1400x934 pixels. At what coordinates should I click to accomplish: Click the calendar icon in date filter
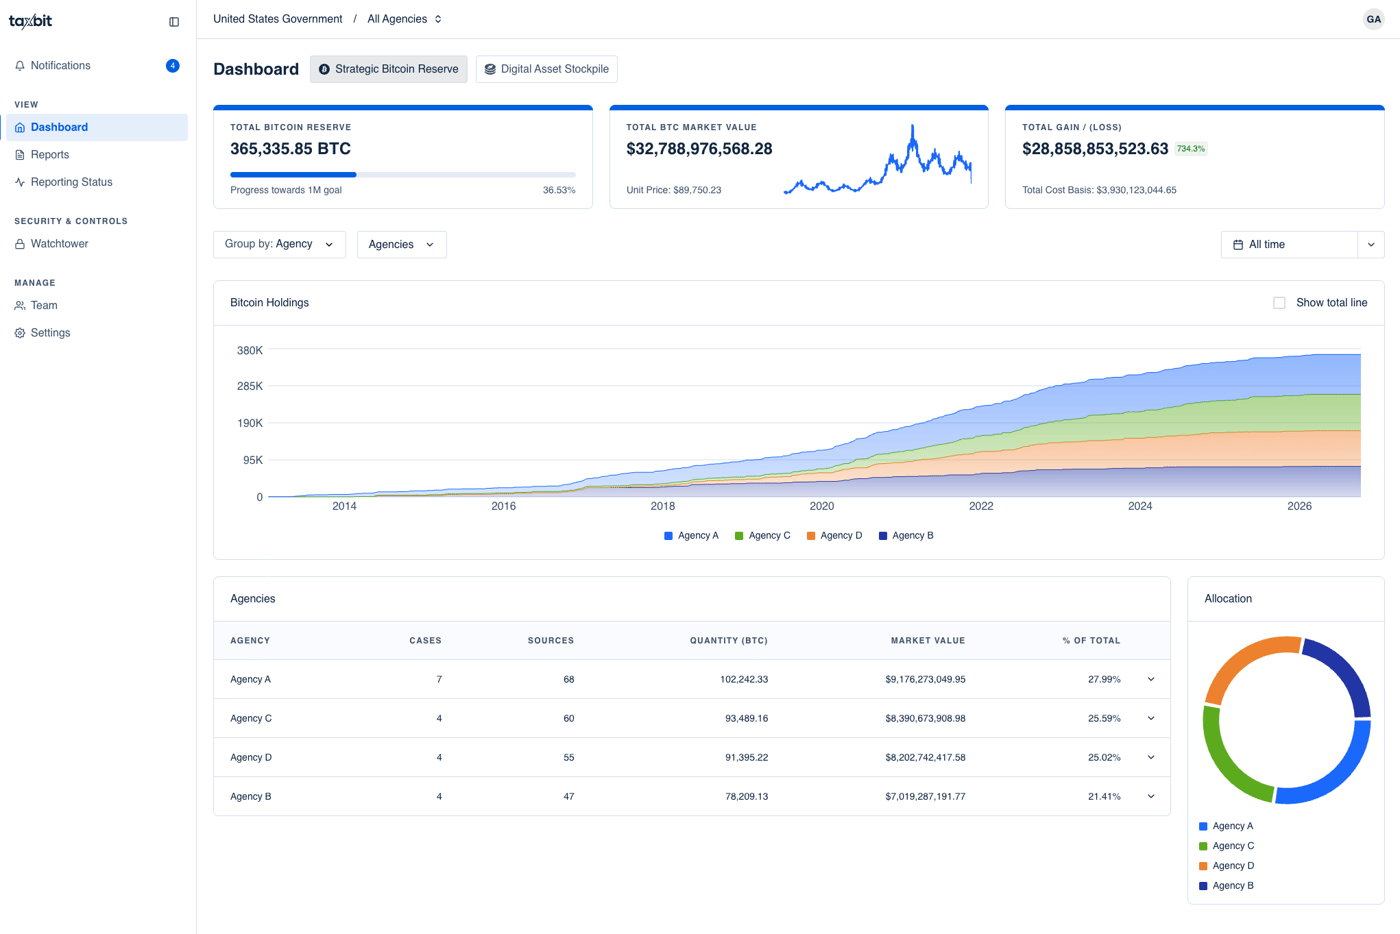[x=1238, y=245]
